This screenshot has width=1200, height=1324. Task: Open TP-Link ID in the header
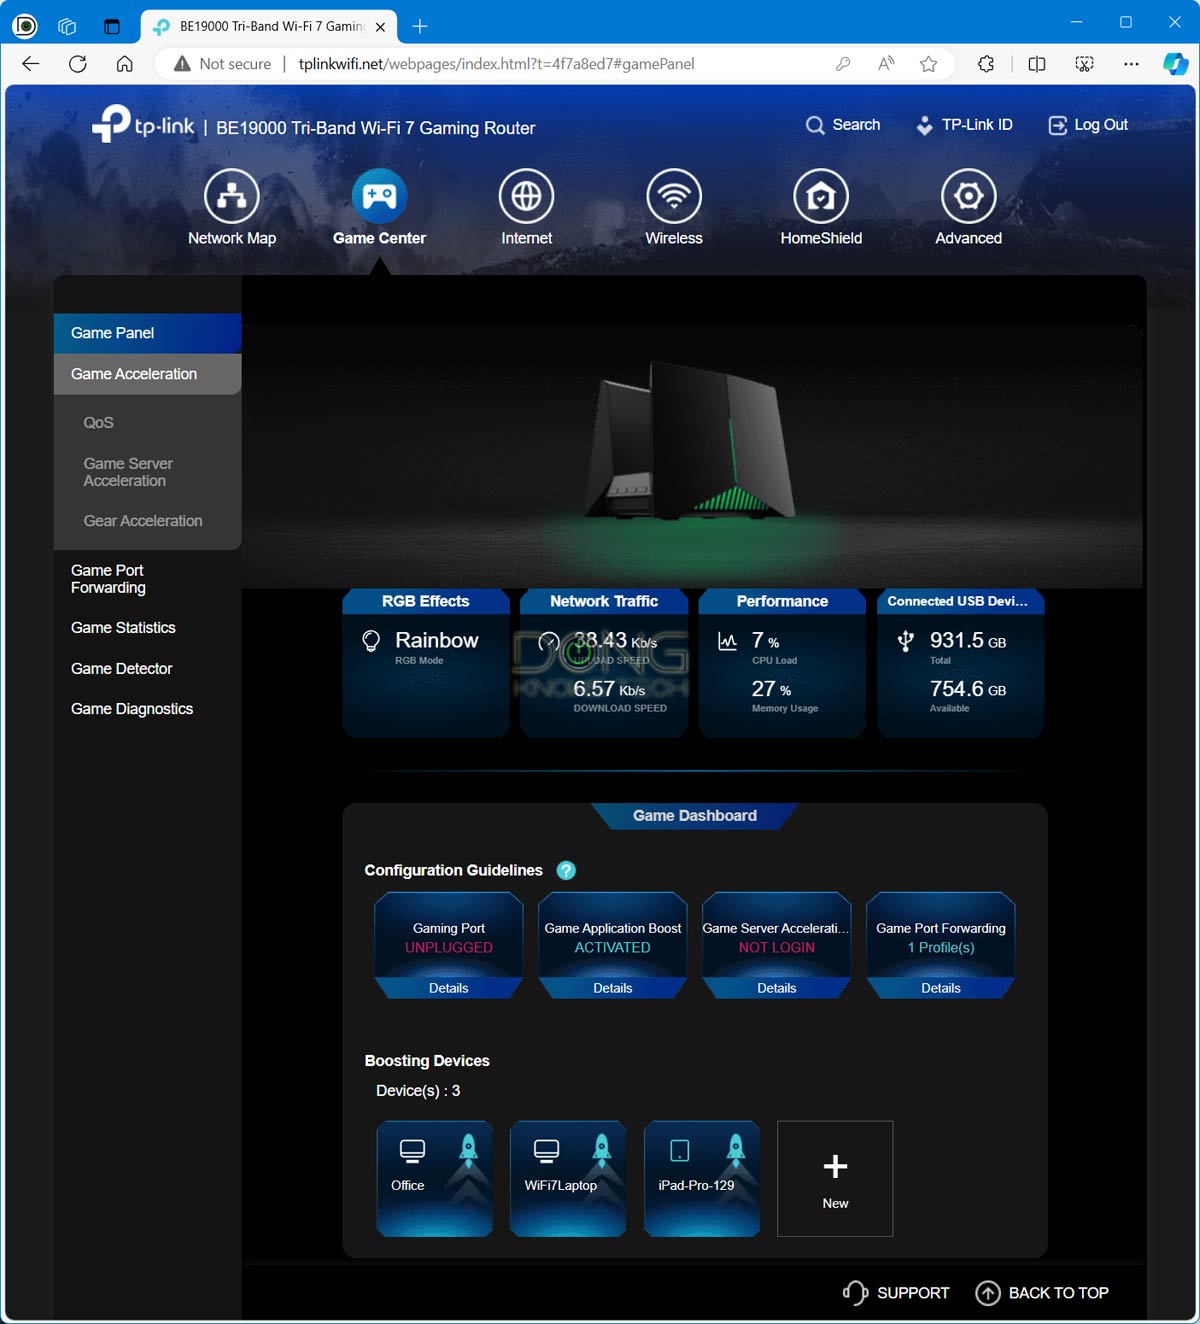point(964,125)
